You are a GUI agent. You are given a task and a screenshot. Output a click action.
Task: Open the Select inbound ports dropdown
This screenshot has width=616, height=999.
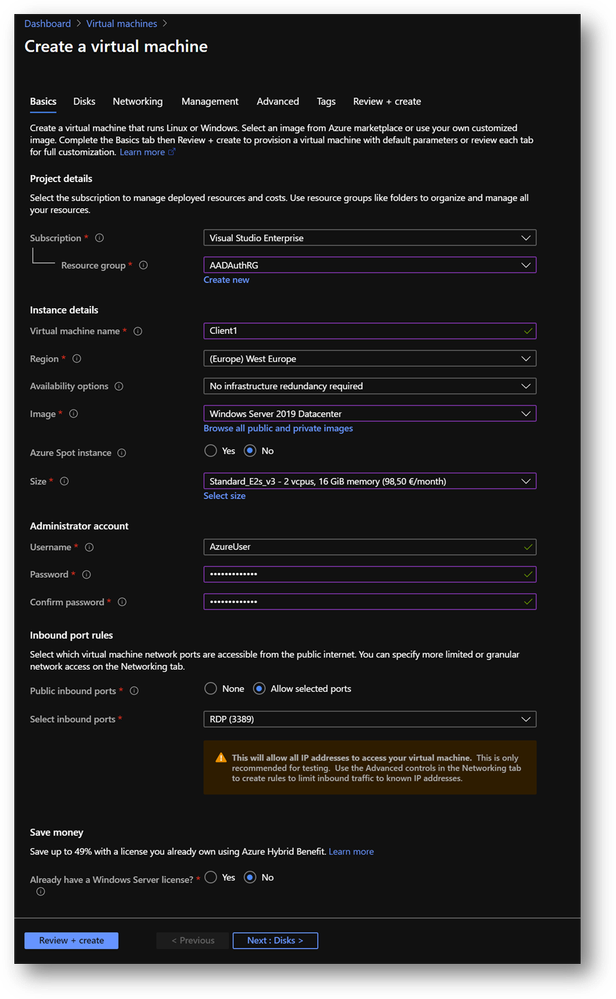tap(369, 719)
